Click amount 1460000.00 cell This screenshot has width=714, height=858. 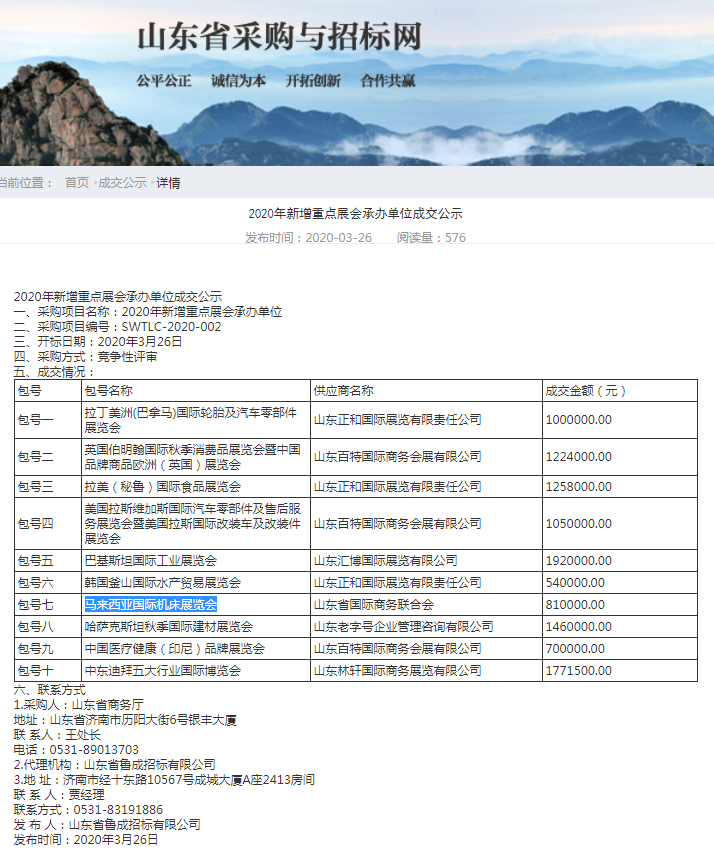[620, 627]
